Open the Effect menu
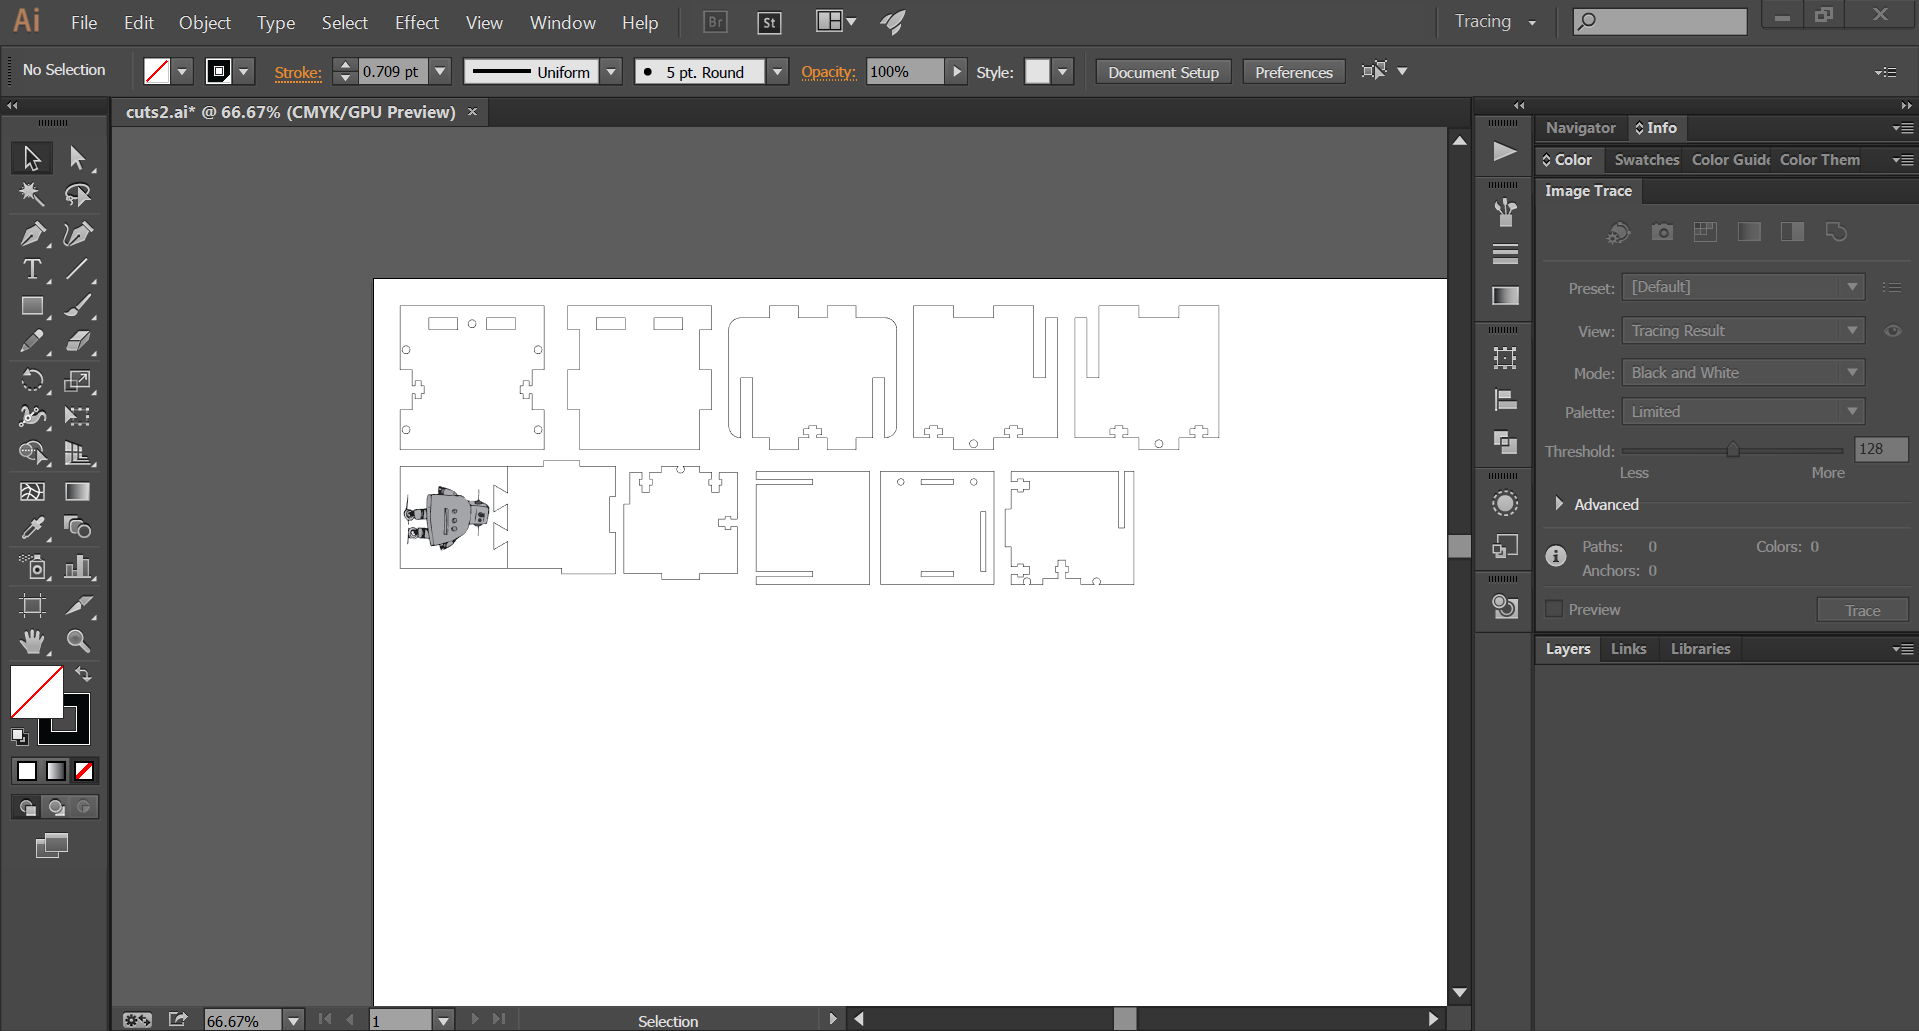 tap(416, 22)
